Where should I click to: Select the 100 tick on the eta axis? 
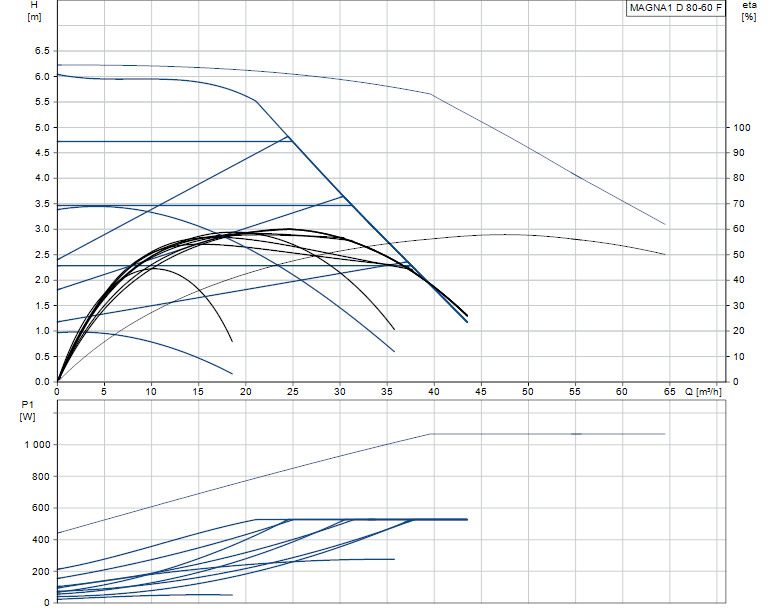741,127
